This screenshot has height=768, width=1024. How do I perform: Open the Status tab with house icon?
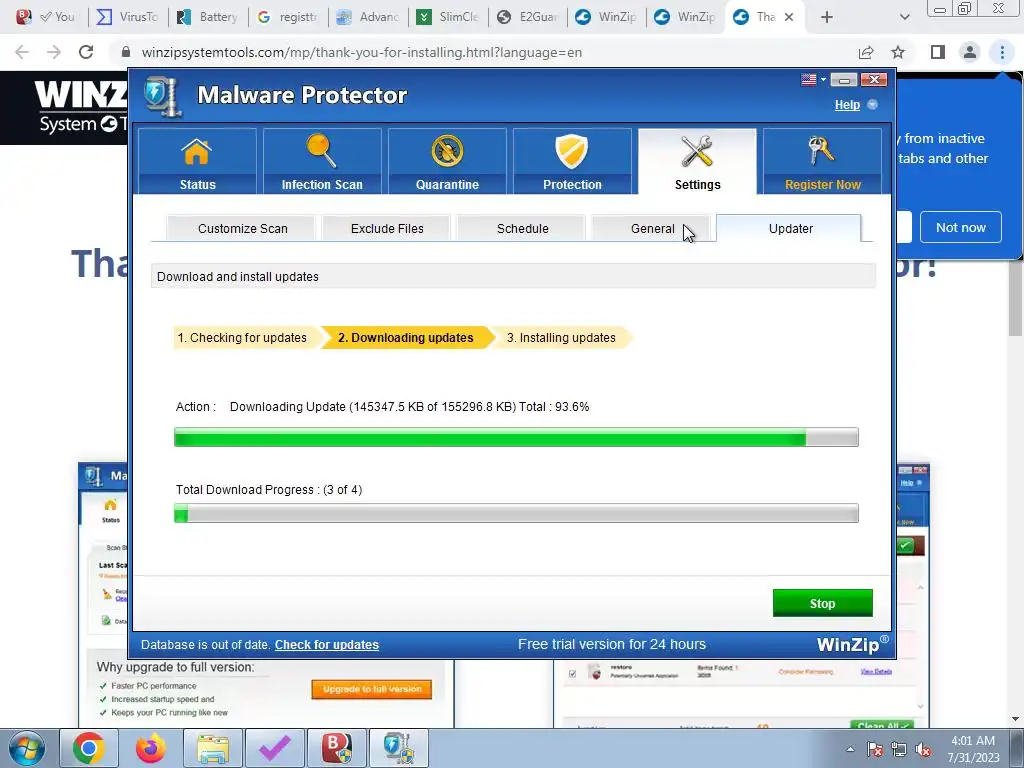pos(197,161)
